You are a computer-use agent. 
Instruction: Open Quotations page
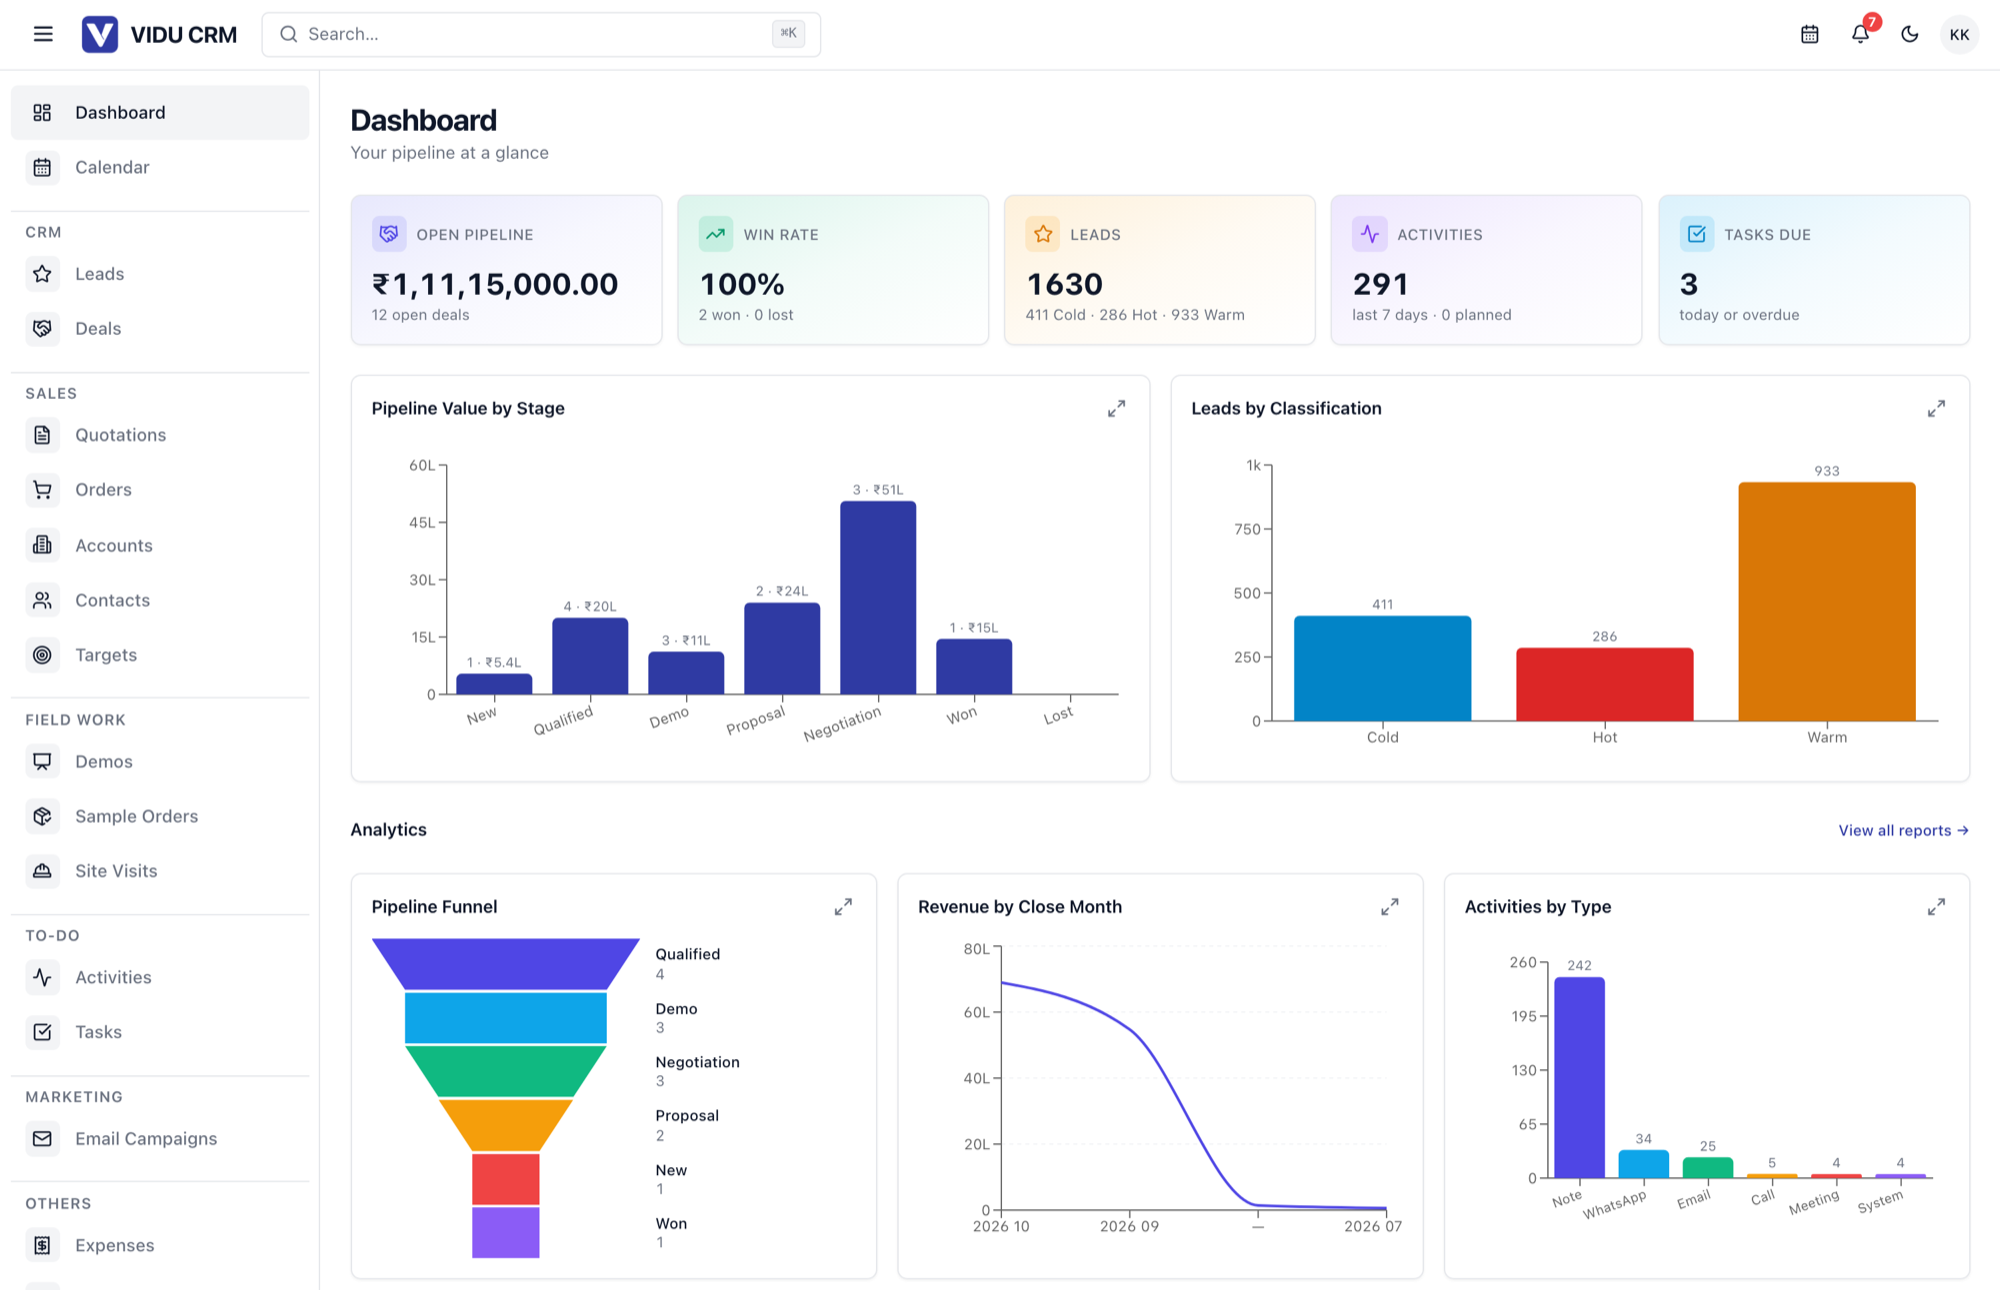pyautogui.click(x=160, y=435)
